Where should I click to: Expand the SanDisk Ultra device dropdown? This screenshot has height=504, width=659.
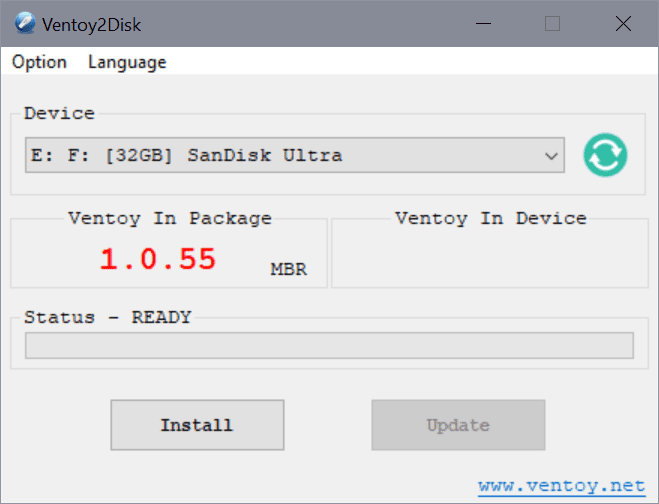pos(295,155)
